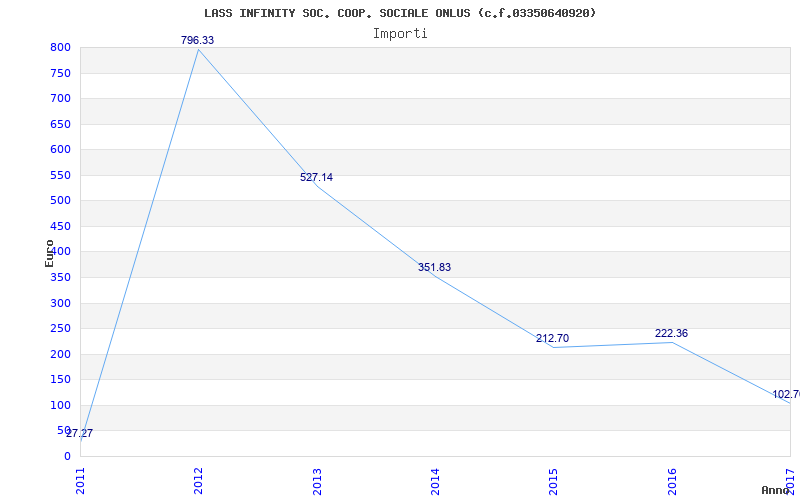
Task: Click the 250 y-axis tick label
Action: click(60, 329)
